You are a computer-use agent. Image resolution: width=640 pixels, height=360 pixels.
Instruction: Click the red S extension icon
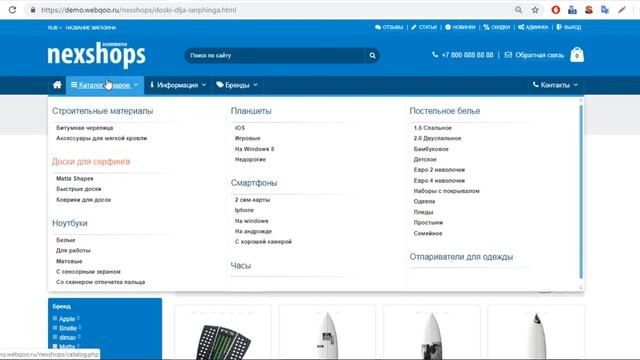[589, 10]
